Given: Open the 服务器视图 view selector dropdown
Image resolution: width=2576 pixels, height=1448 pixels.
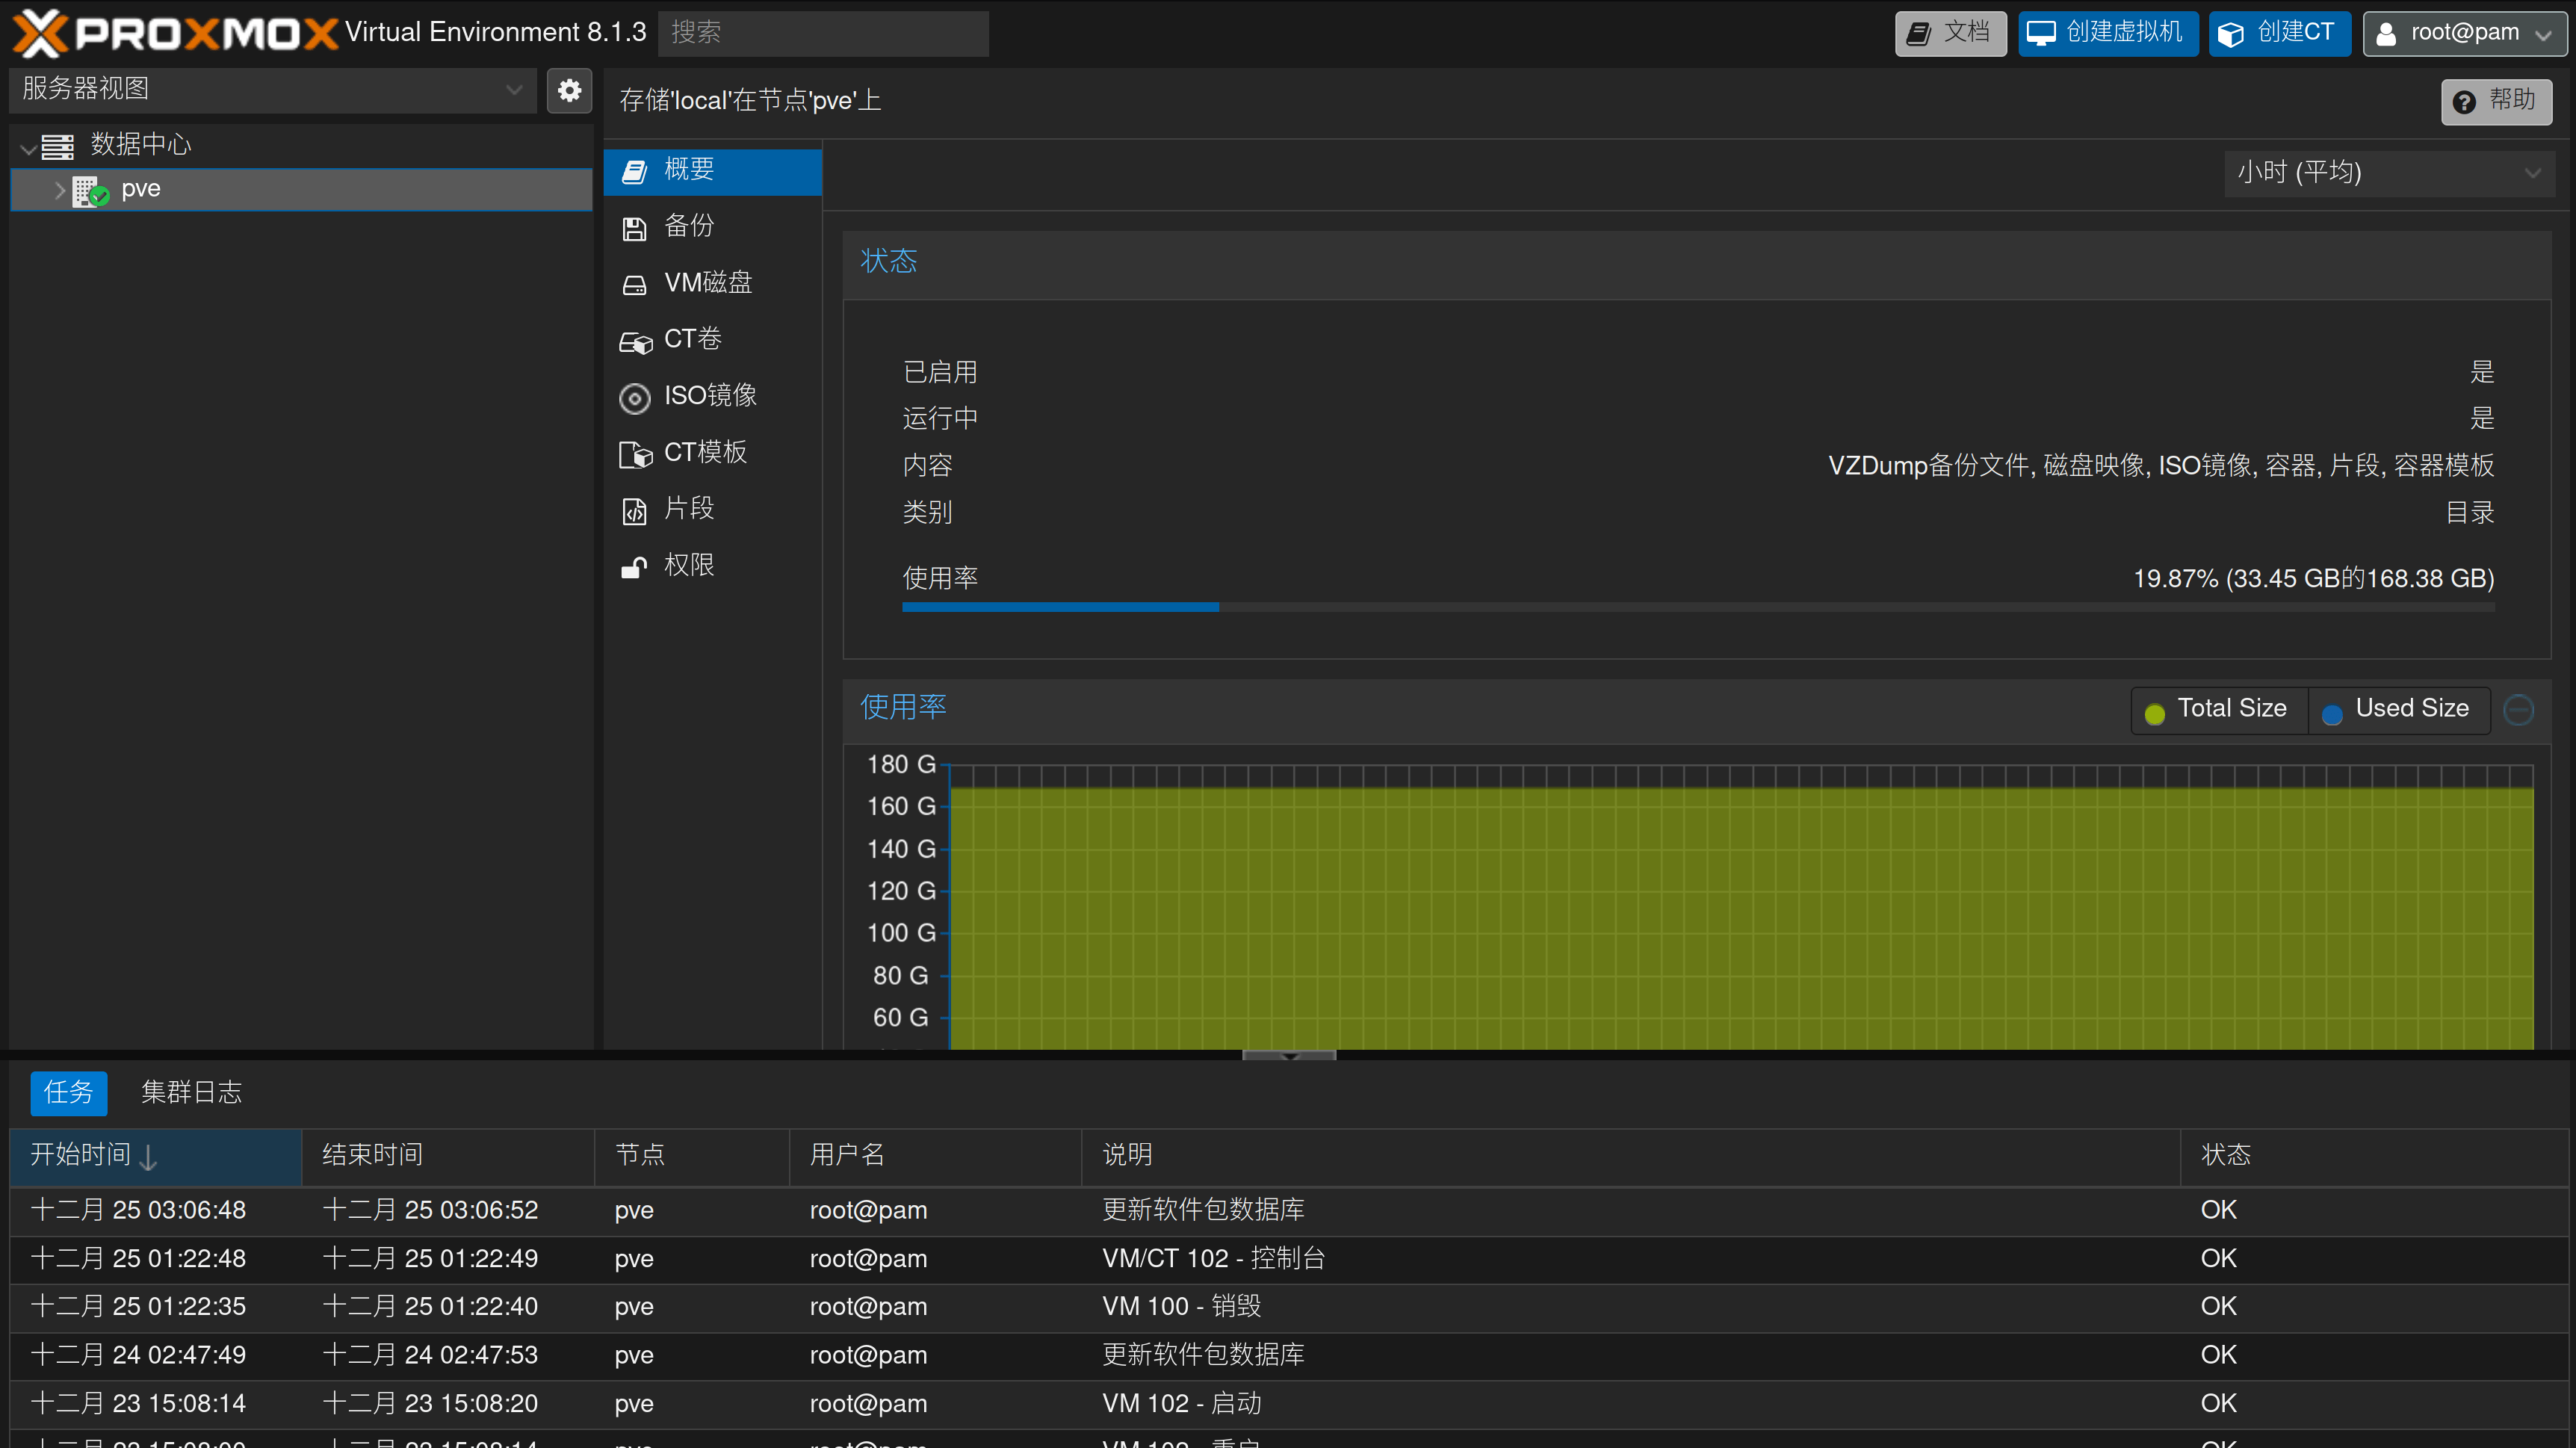Looking at the screenshot, I should click(x=273, y=90).
